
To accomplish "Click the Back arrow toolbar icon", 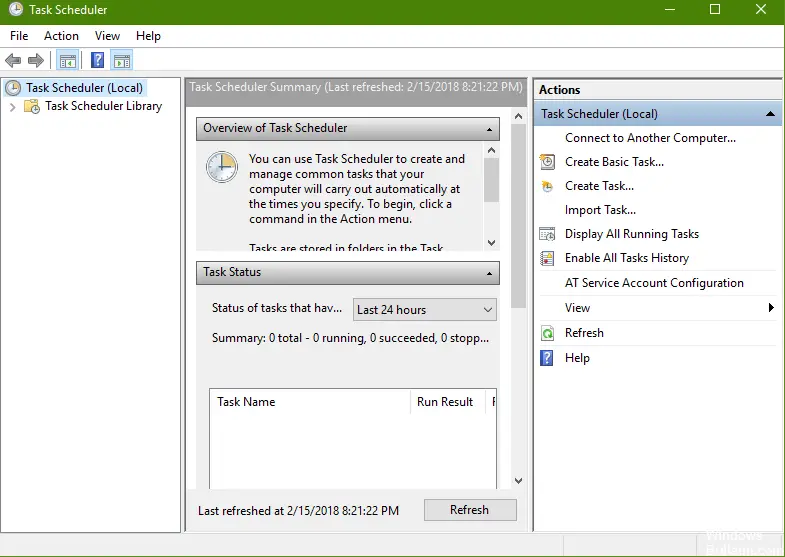I will 13,61.
